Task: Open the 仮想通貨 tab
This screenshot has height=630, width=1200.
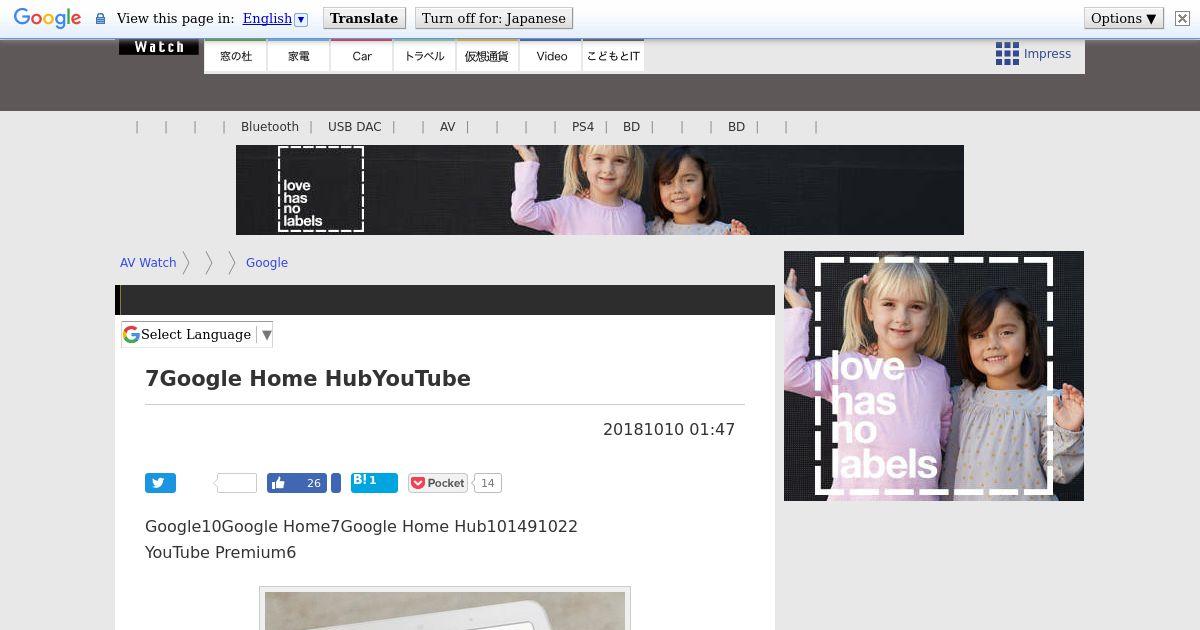Action: 487,56
